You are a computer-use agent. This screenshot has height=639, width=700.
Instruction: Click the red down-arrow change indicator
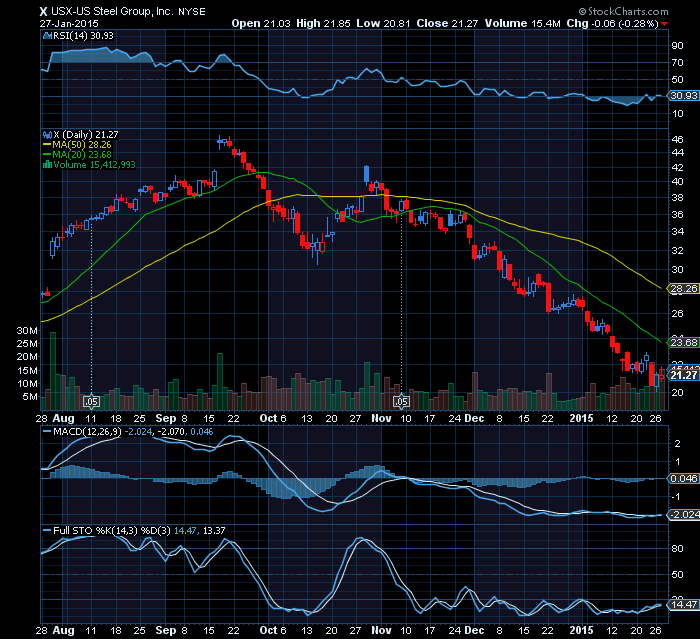pos(665,24)
